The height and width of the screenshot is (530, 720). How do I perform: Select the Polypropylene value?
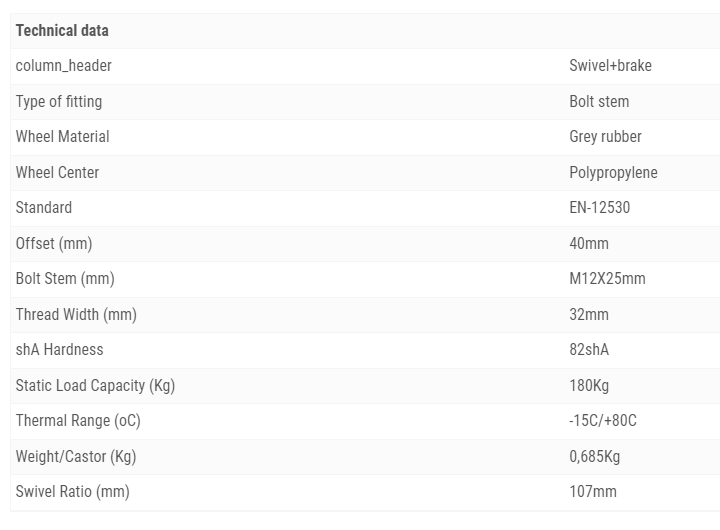point(613,172)
